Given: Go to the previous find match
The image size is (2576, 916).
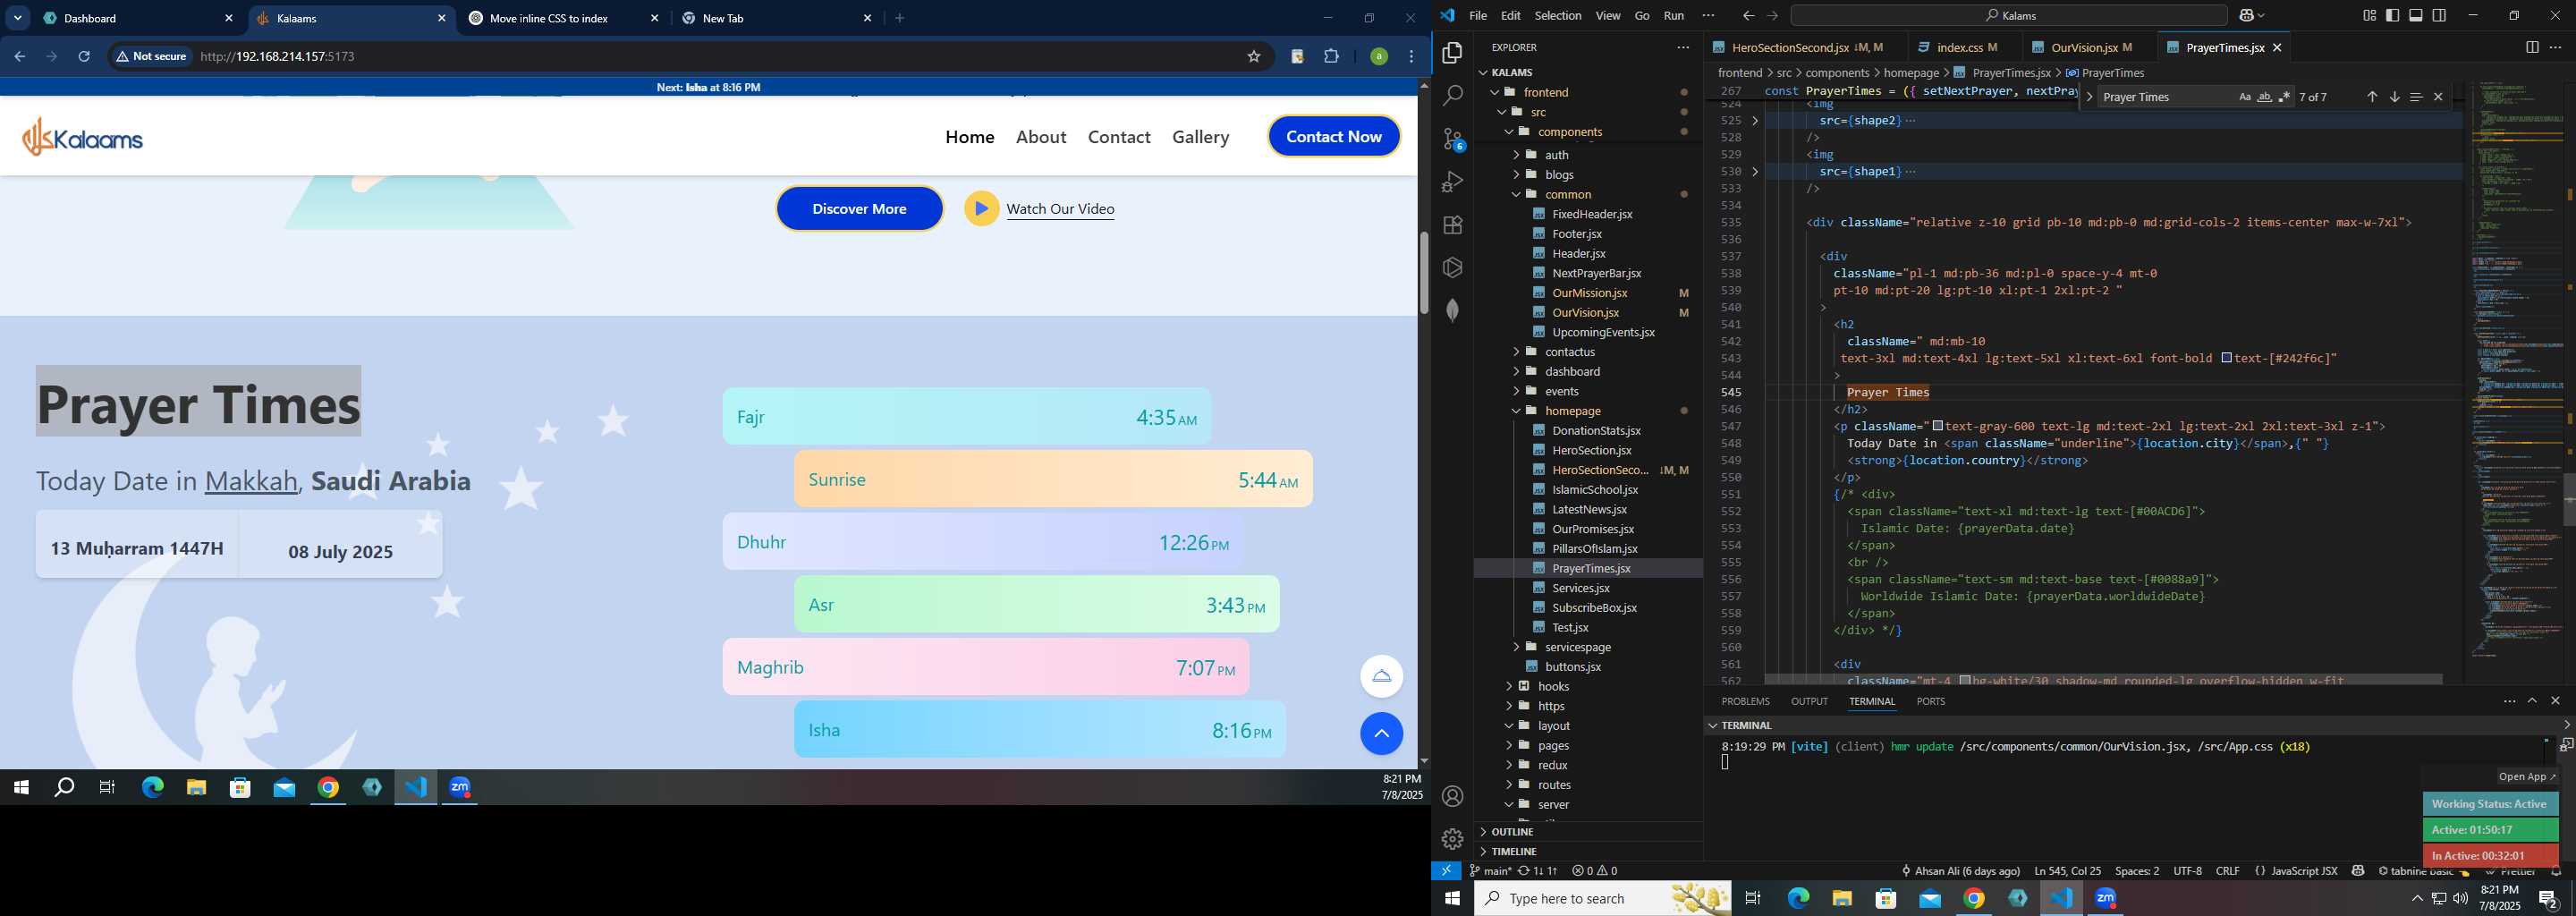Looking at the screenshot, I should (x=2372, y=97).
